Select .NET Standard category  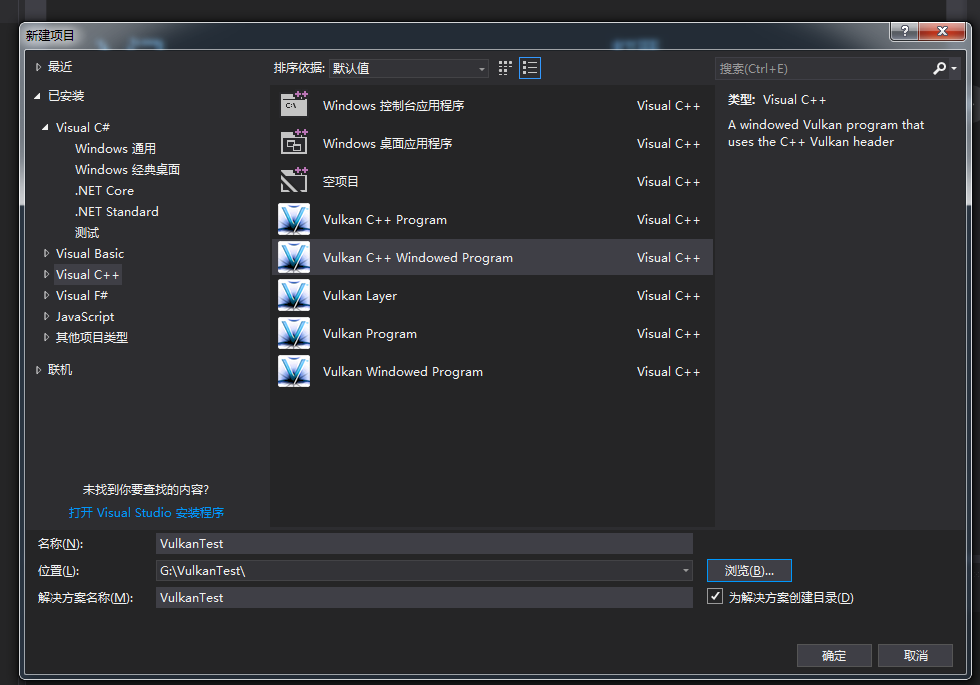116,211
